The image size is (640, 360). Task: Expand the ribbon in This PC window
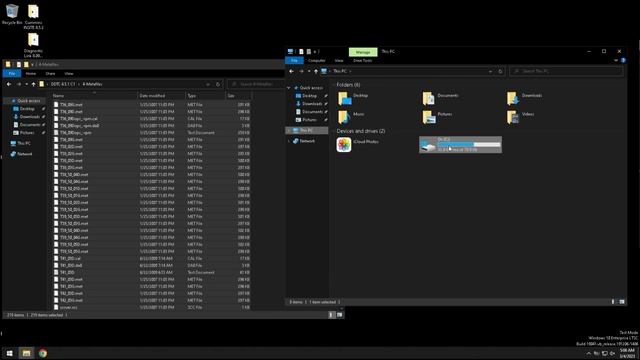(x=616, y=60)
